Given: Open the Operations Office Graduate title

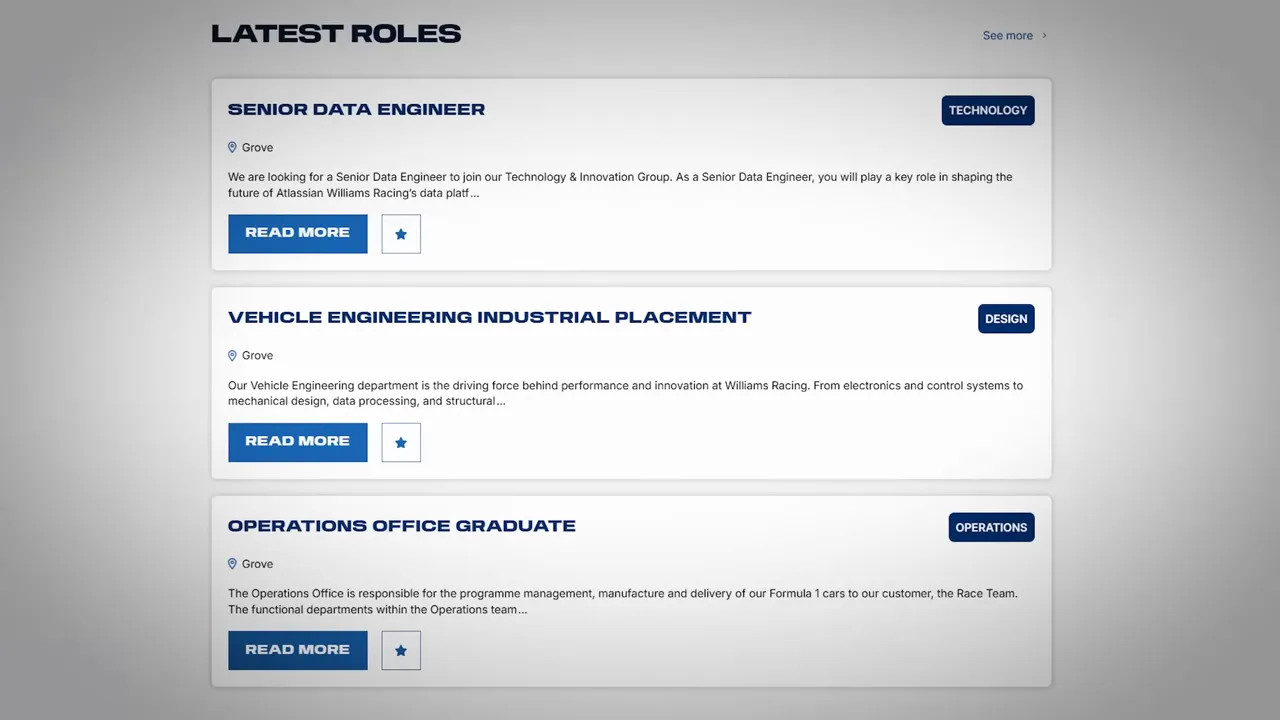Looking at the screenshot, I should [x=402, y=525].
